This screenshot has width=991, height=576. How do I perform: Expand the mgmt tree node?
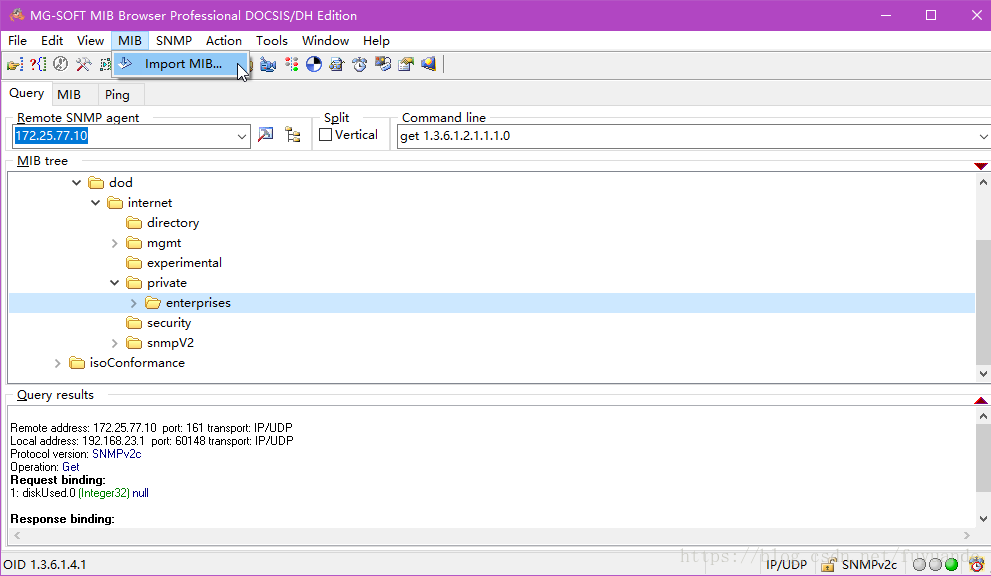[114, 243]
